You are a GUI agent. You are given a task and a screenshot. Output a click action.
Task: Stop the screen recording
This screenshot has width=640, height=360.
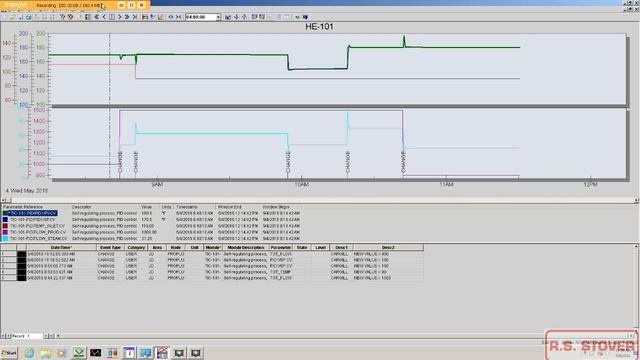pos(141,5)
